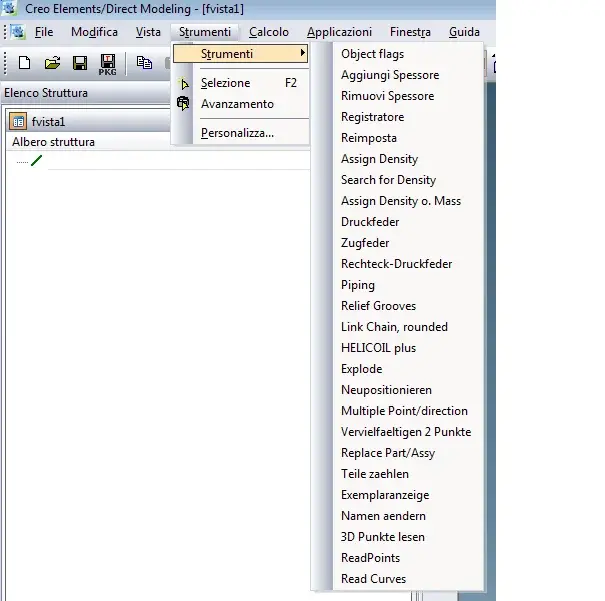Image resolution: width=605 pixels, height=601 pixels.
Task: Open the File menu
Action: coord(44,32)
